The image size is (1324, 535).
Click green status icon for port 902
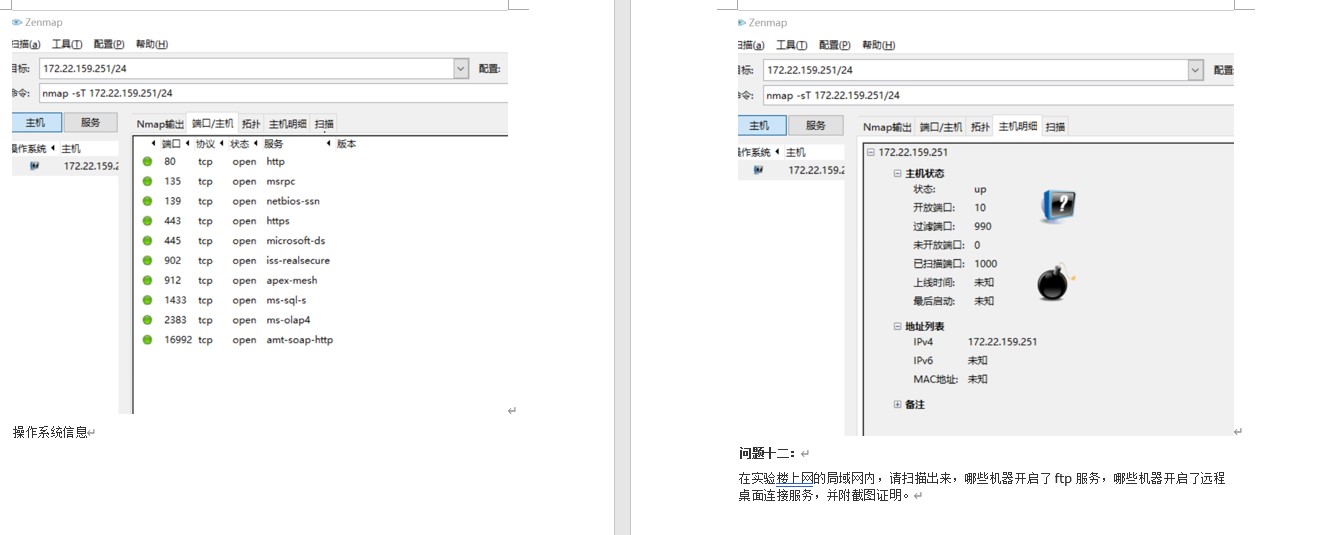pyautogui.click(x=147, y=260)
